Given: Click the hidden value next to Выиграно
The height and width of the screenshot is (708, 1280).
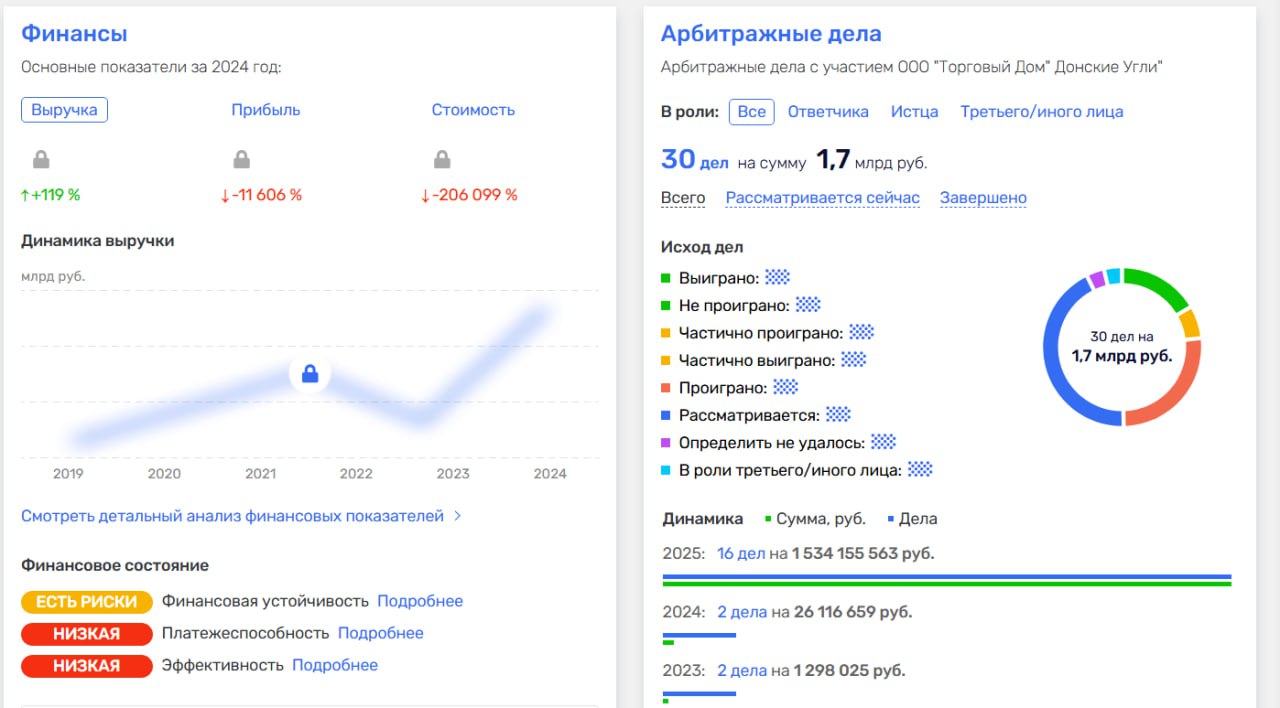Looking at the screenshot, I should [777, 278].
